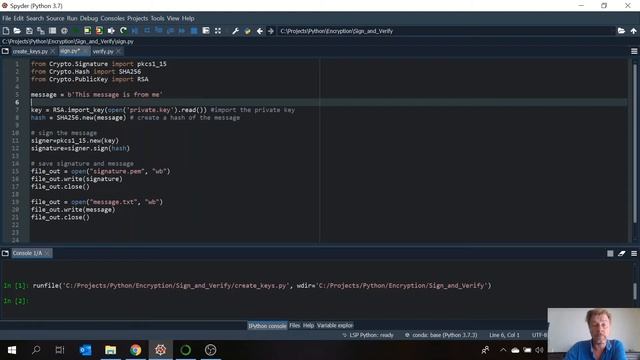Click the Run current cell icon

point(87,31)
